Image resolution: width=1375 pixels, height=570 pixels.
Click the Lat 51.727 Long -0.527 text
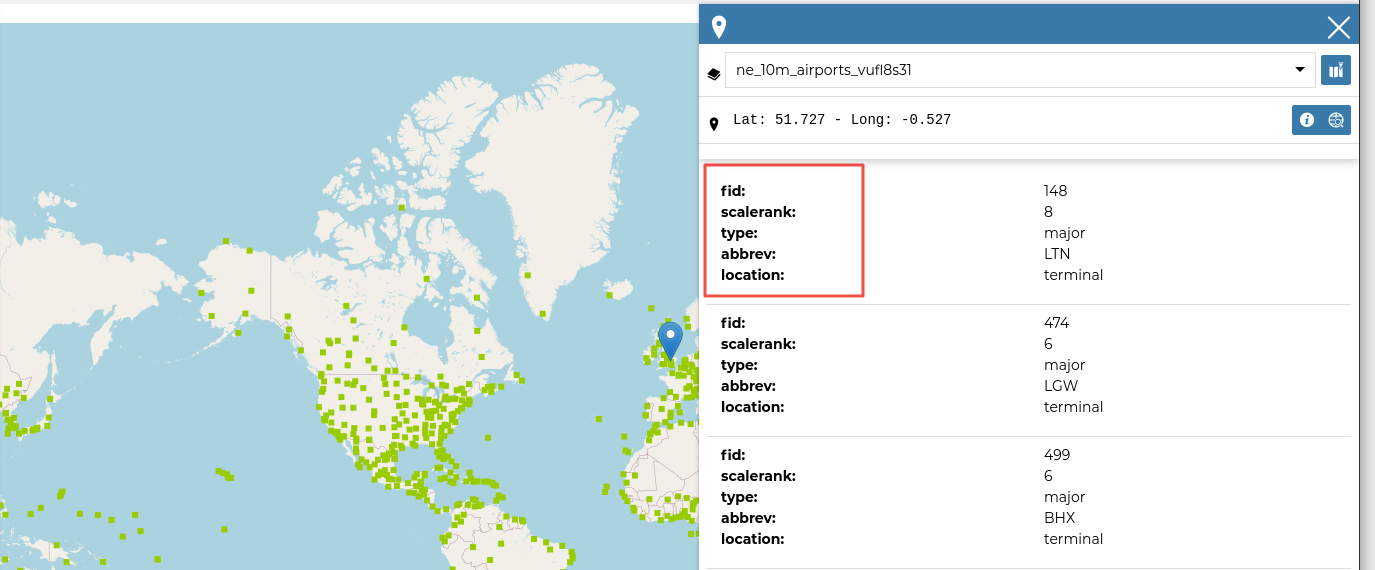pos(841,120)
